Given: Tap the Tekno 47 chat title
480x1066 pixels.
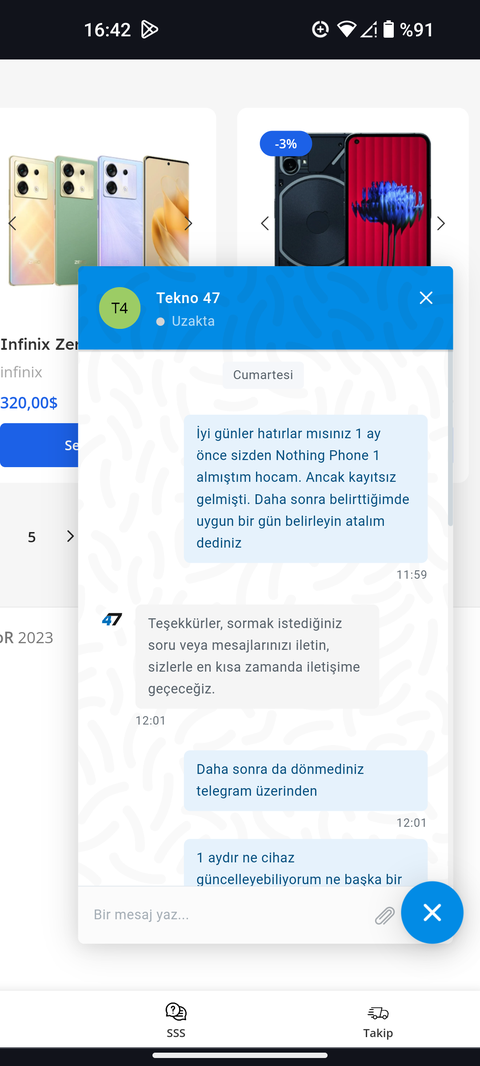Looking at the screenshot, I should click(x=188, y=298).
